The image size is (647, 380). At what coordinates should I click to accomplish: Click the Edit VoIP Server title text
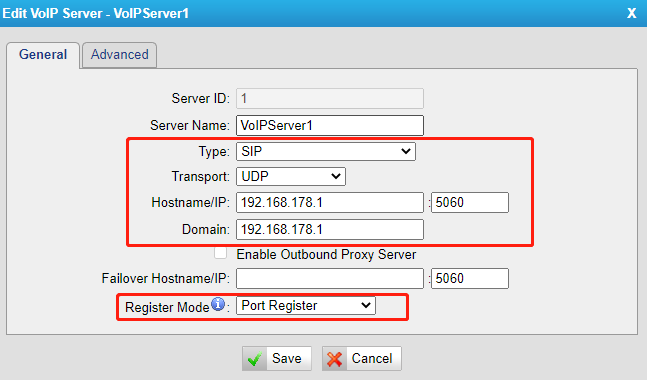(x=95, y=13)
